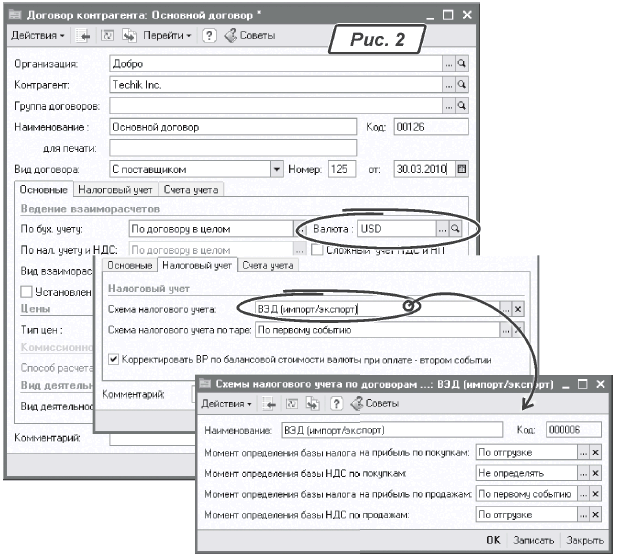
Task: Click help question icon in Договор контрагента toolbar
Action: (x=209, y=35)
